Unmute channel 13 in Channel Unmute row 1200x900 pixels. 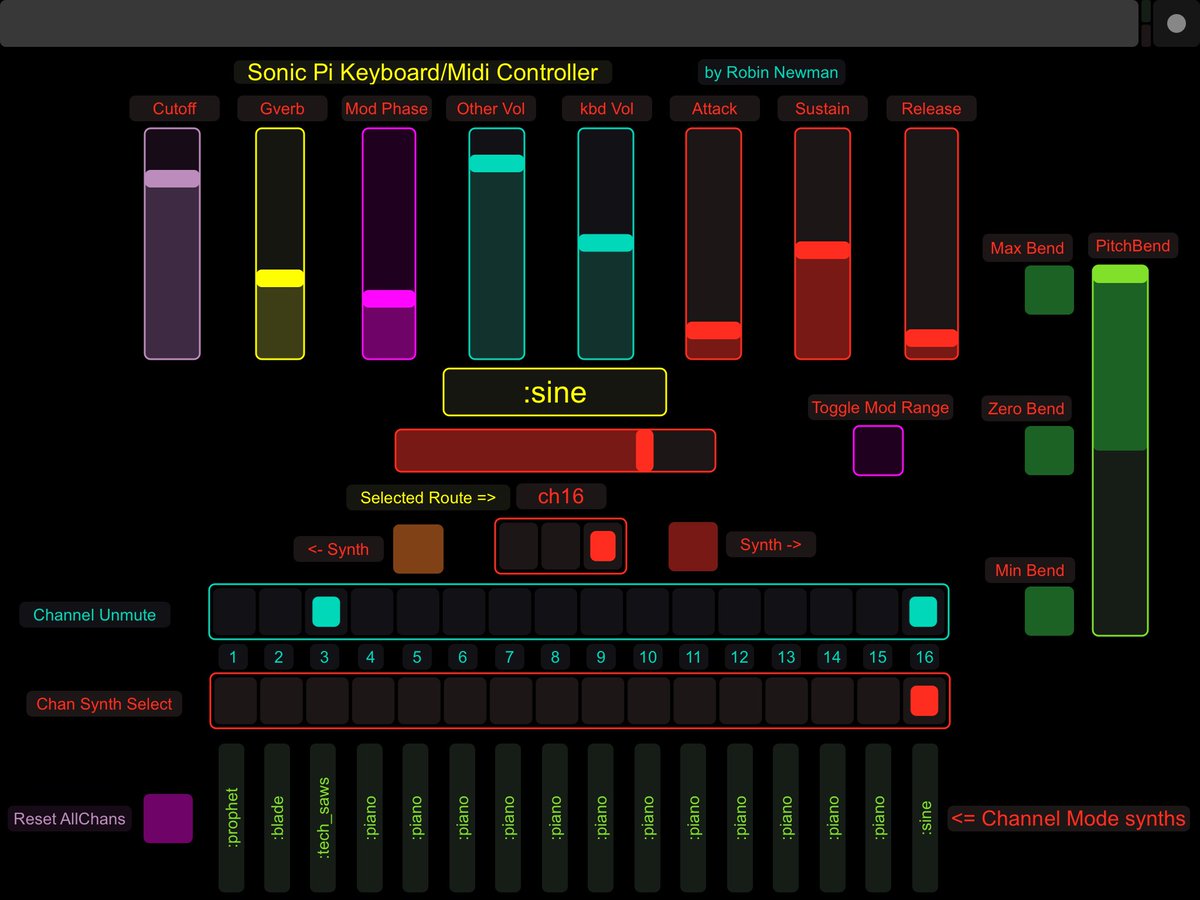(786, 612)
